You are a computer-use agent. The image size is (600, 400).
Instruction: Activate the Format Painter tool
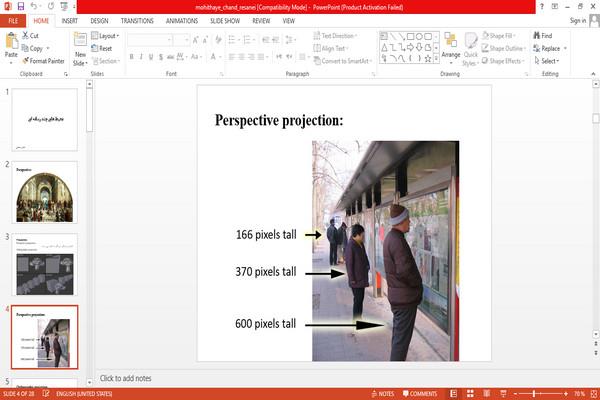pos(43,61)
